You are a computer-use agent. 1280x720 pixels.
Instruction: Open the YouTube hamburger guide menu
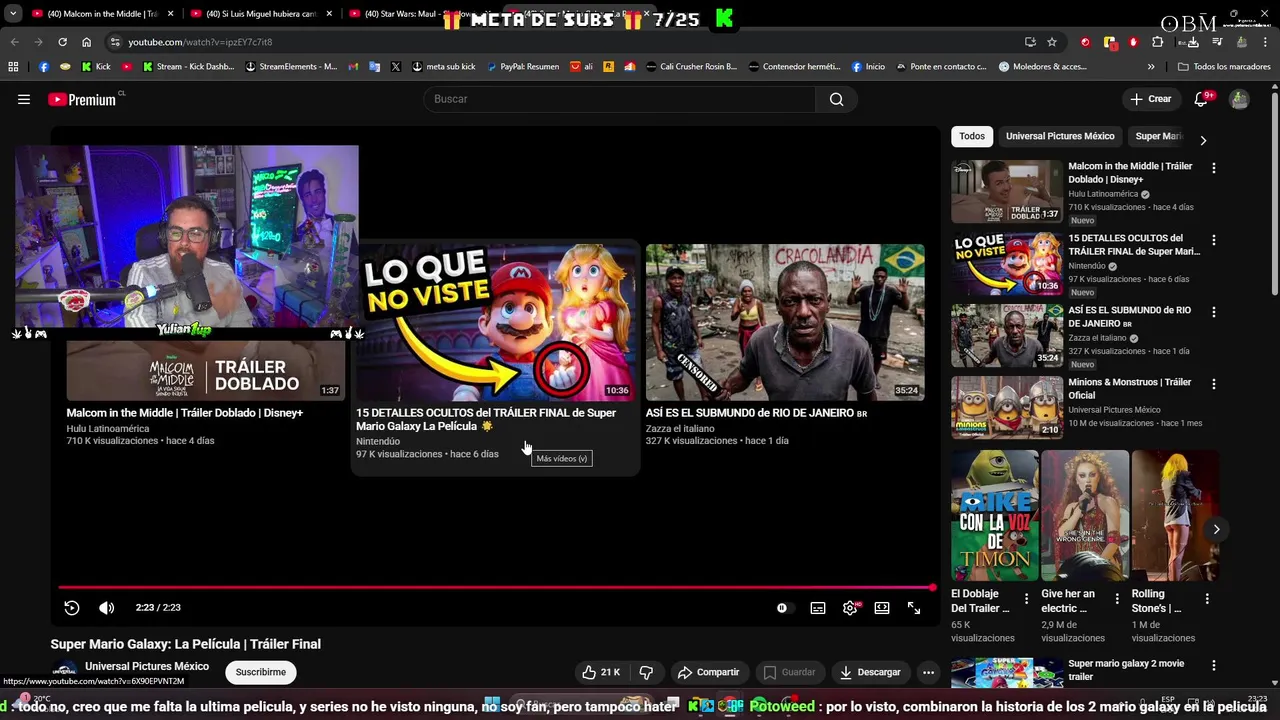[x=24, y=99]
